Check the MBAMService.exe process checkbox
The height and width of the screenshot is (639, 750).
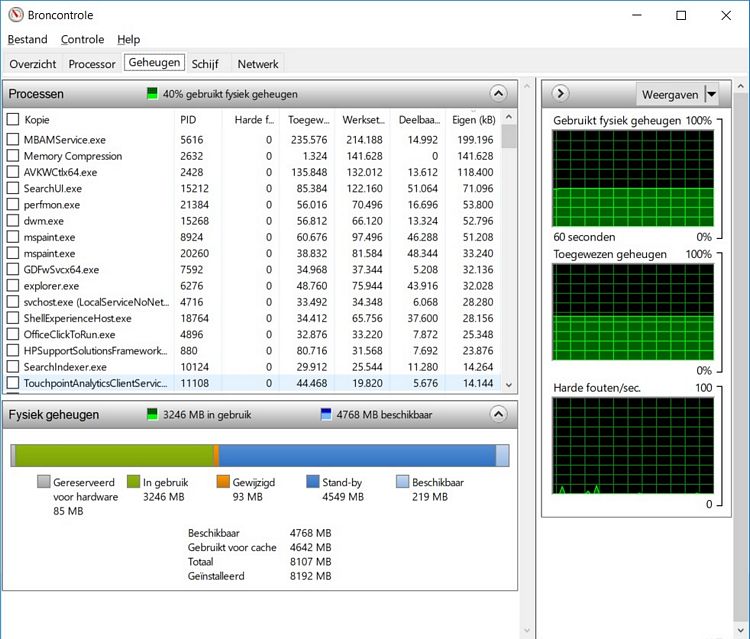coord(13,139)
